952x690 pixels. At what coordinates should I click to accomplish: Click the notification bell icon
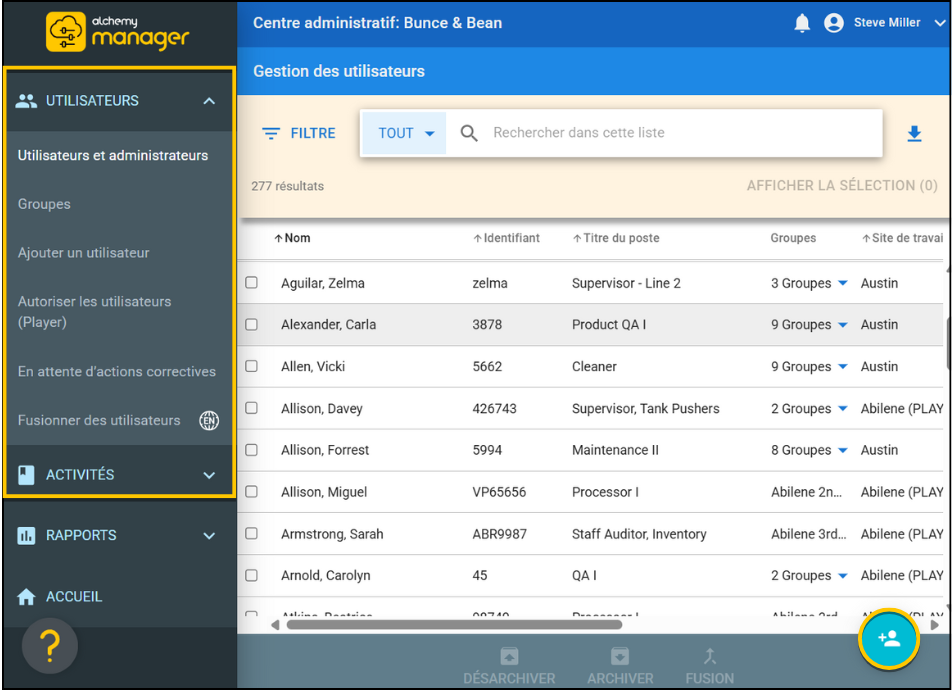coord(802,23)
